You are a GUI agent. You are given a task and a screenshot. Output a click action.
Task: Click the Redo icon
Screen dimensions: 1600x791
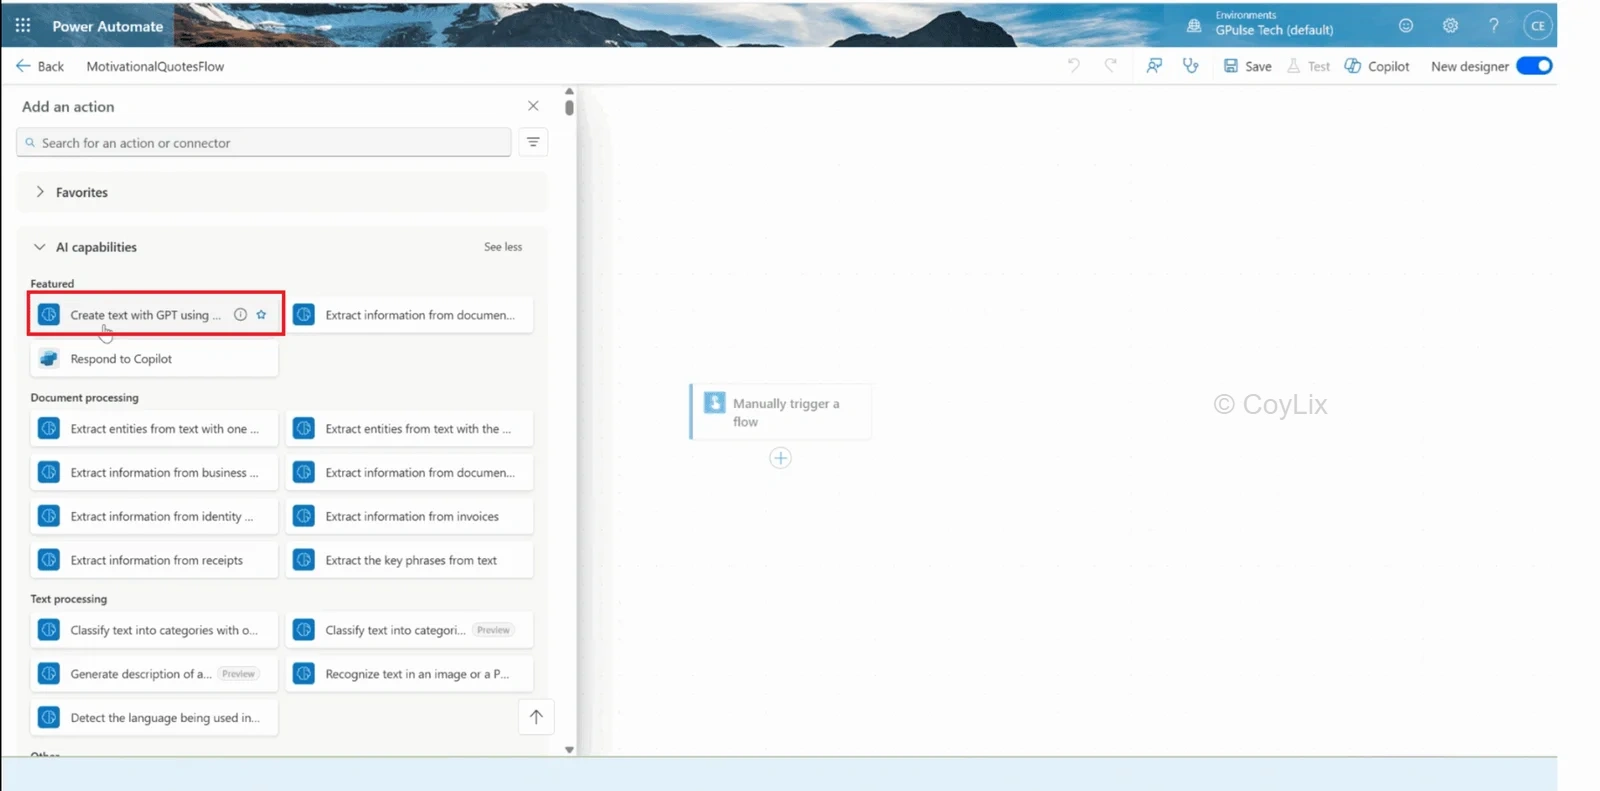(x=1111, y=66)
